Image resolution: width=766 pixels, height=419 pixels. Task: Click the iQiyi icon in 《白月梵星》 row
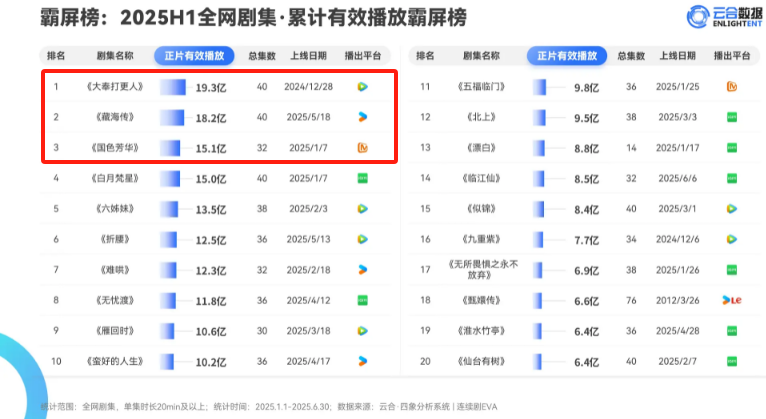click(x=362, y=178)
